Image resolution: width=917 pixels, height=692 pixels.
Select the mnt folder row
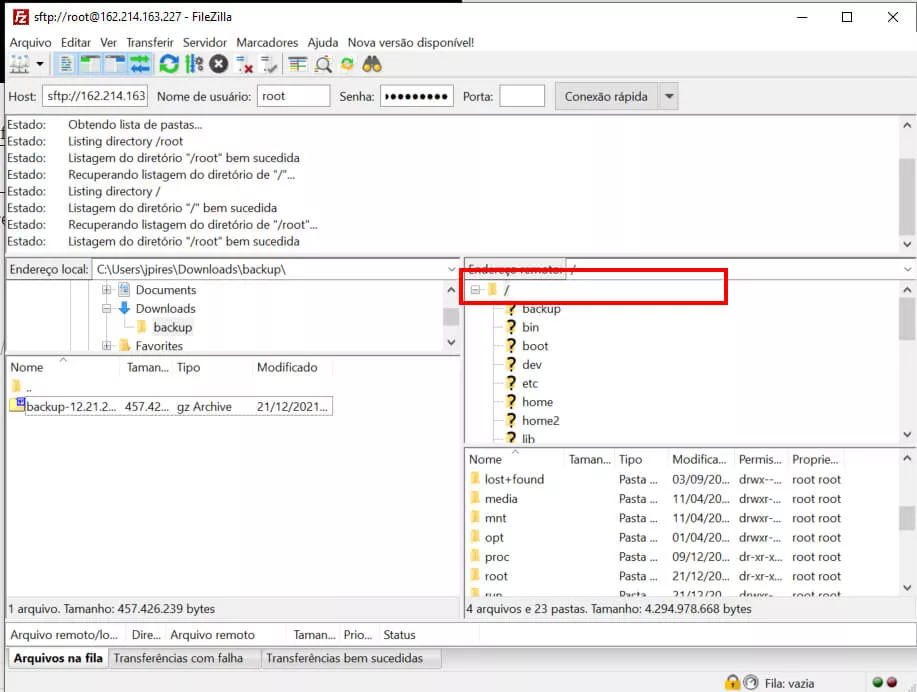coord(655,518)
